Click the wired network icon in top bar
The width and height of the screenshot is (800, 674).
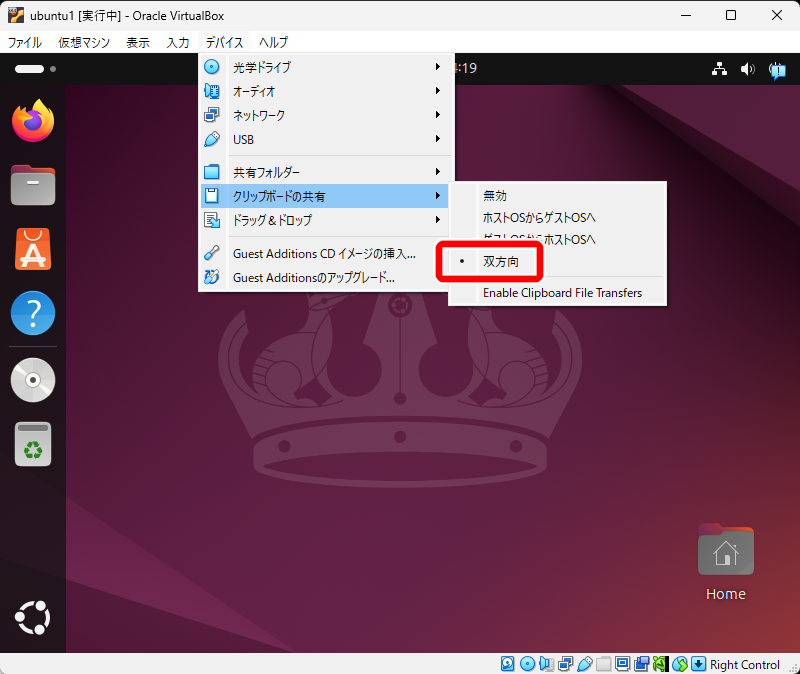(x=719, y=69)
